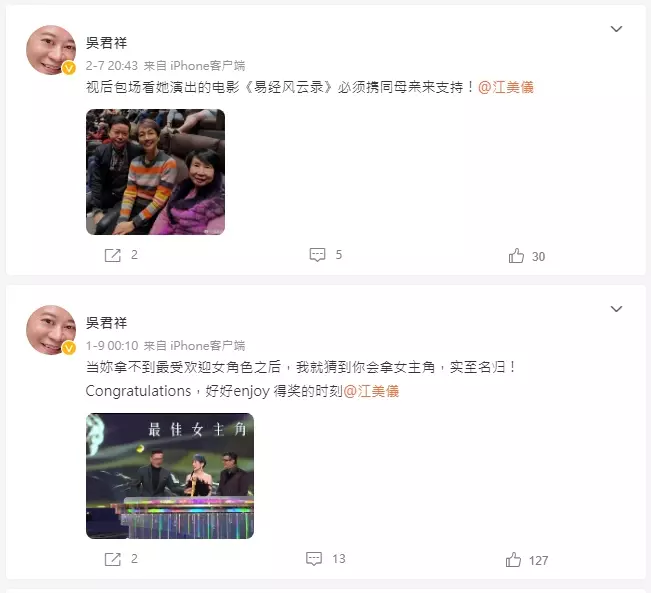Click the @江美儀 mention in the second post
Viewport: 651px width, 593px height.
click(x=371, y=391)
